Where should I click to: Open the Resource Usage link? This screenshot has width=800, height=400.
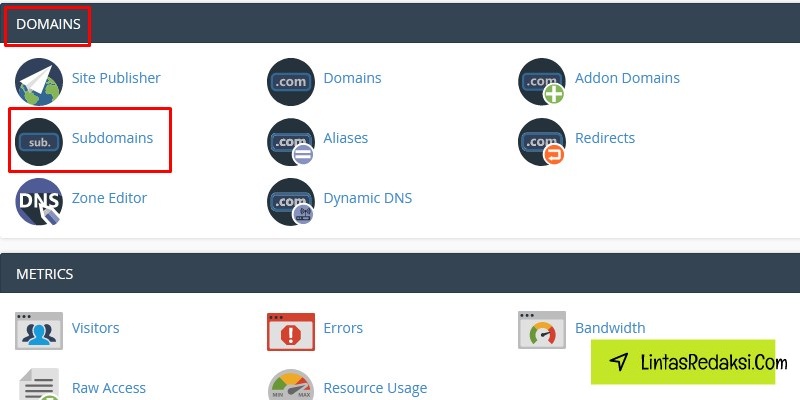[x=375, y=389]
